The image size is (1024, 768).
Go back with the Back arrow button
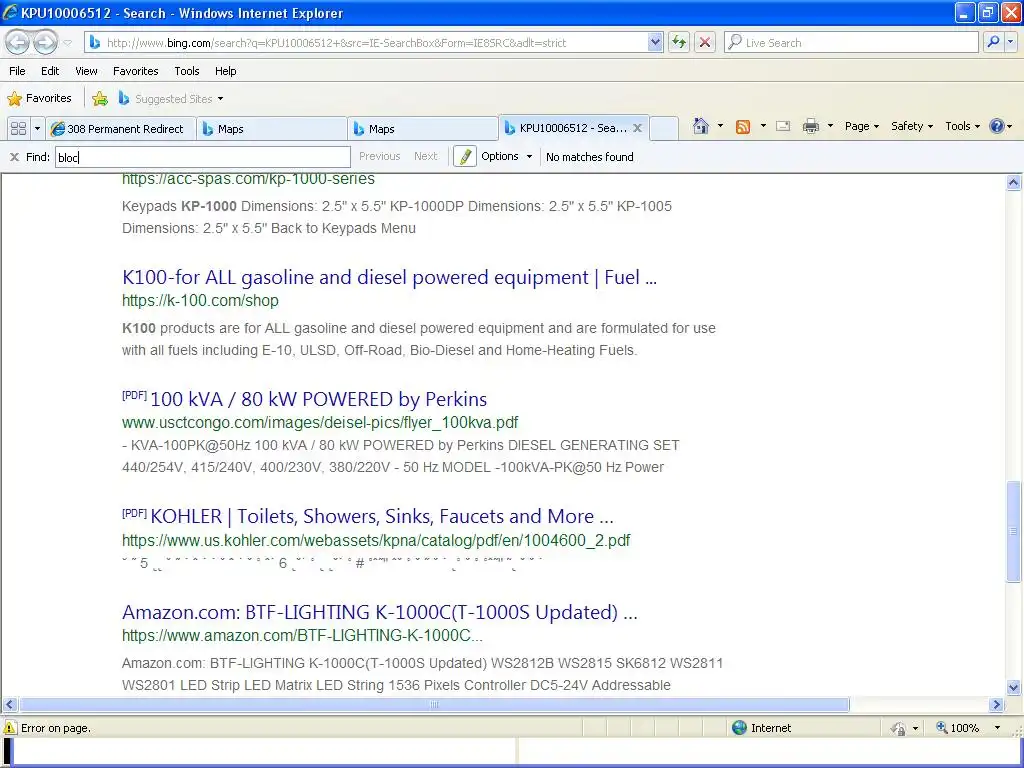18,43
